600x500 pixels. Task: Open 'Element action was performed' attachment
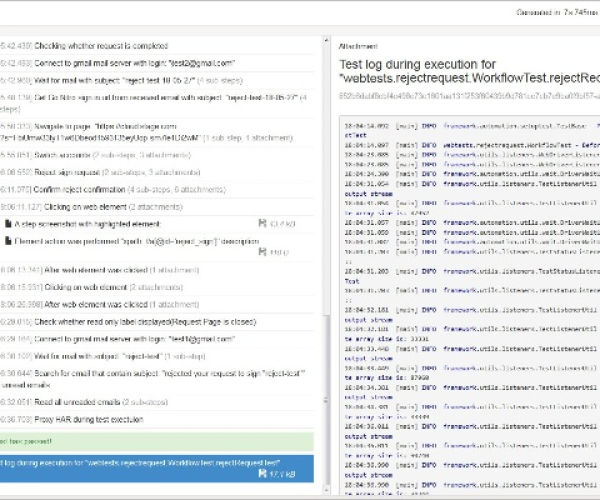[x=122, y=241]
